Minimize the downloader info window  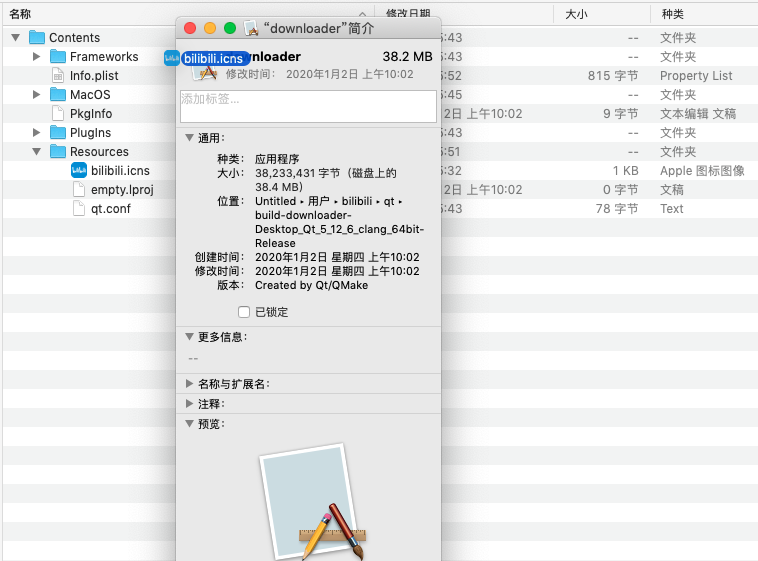coord(210,29)
